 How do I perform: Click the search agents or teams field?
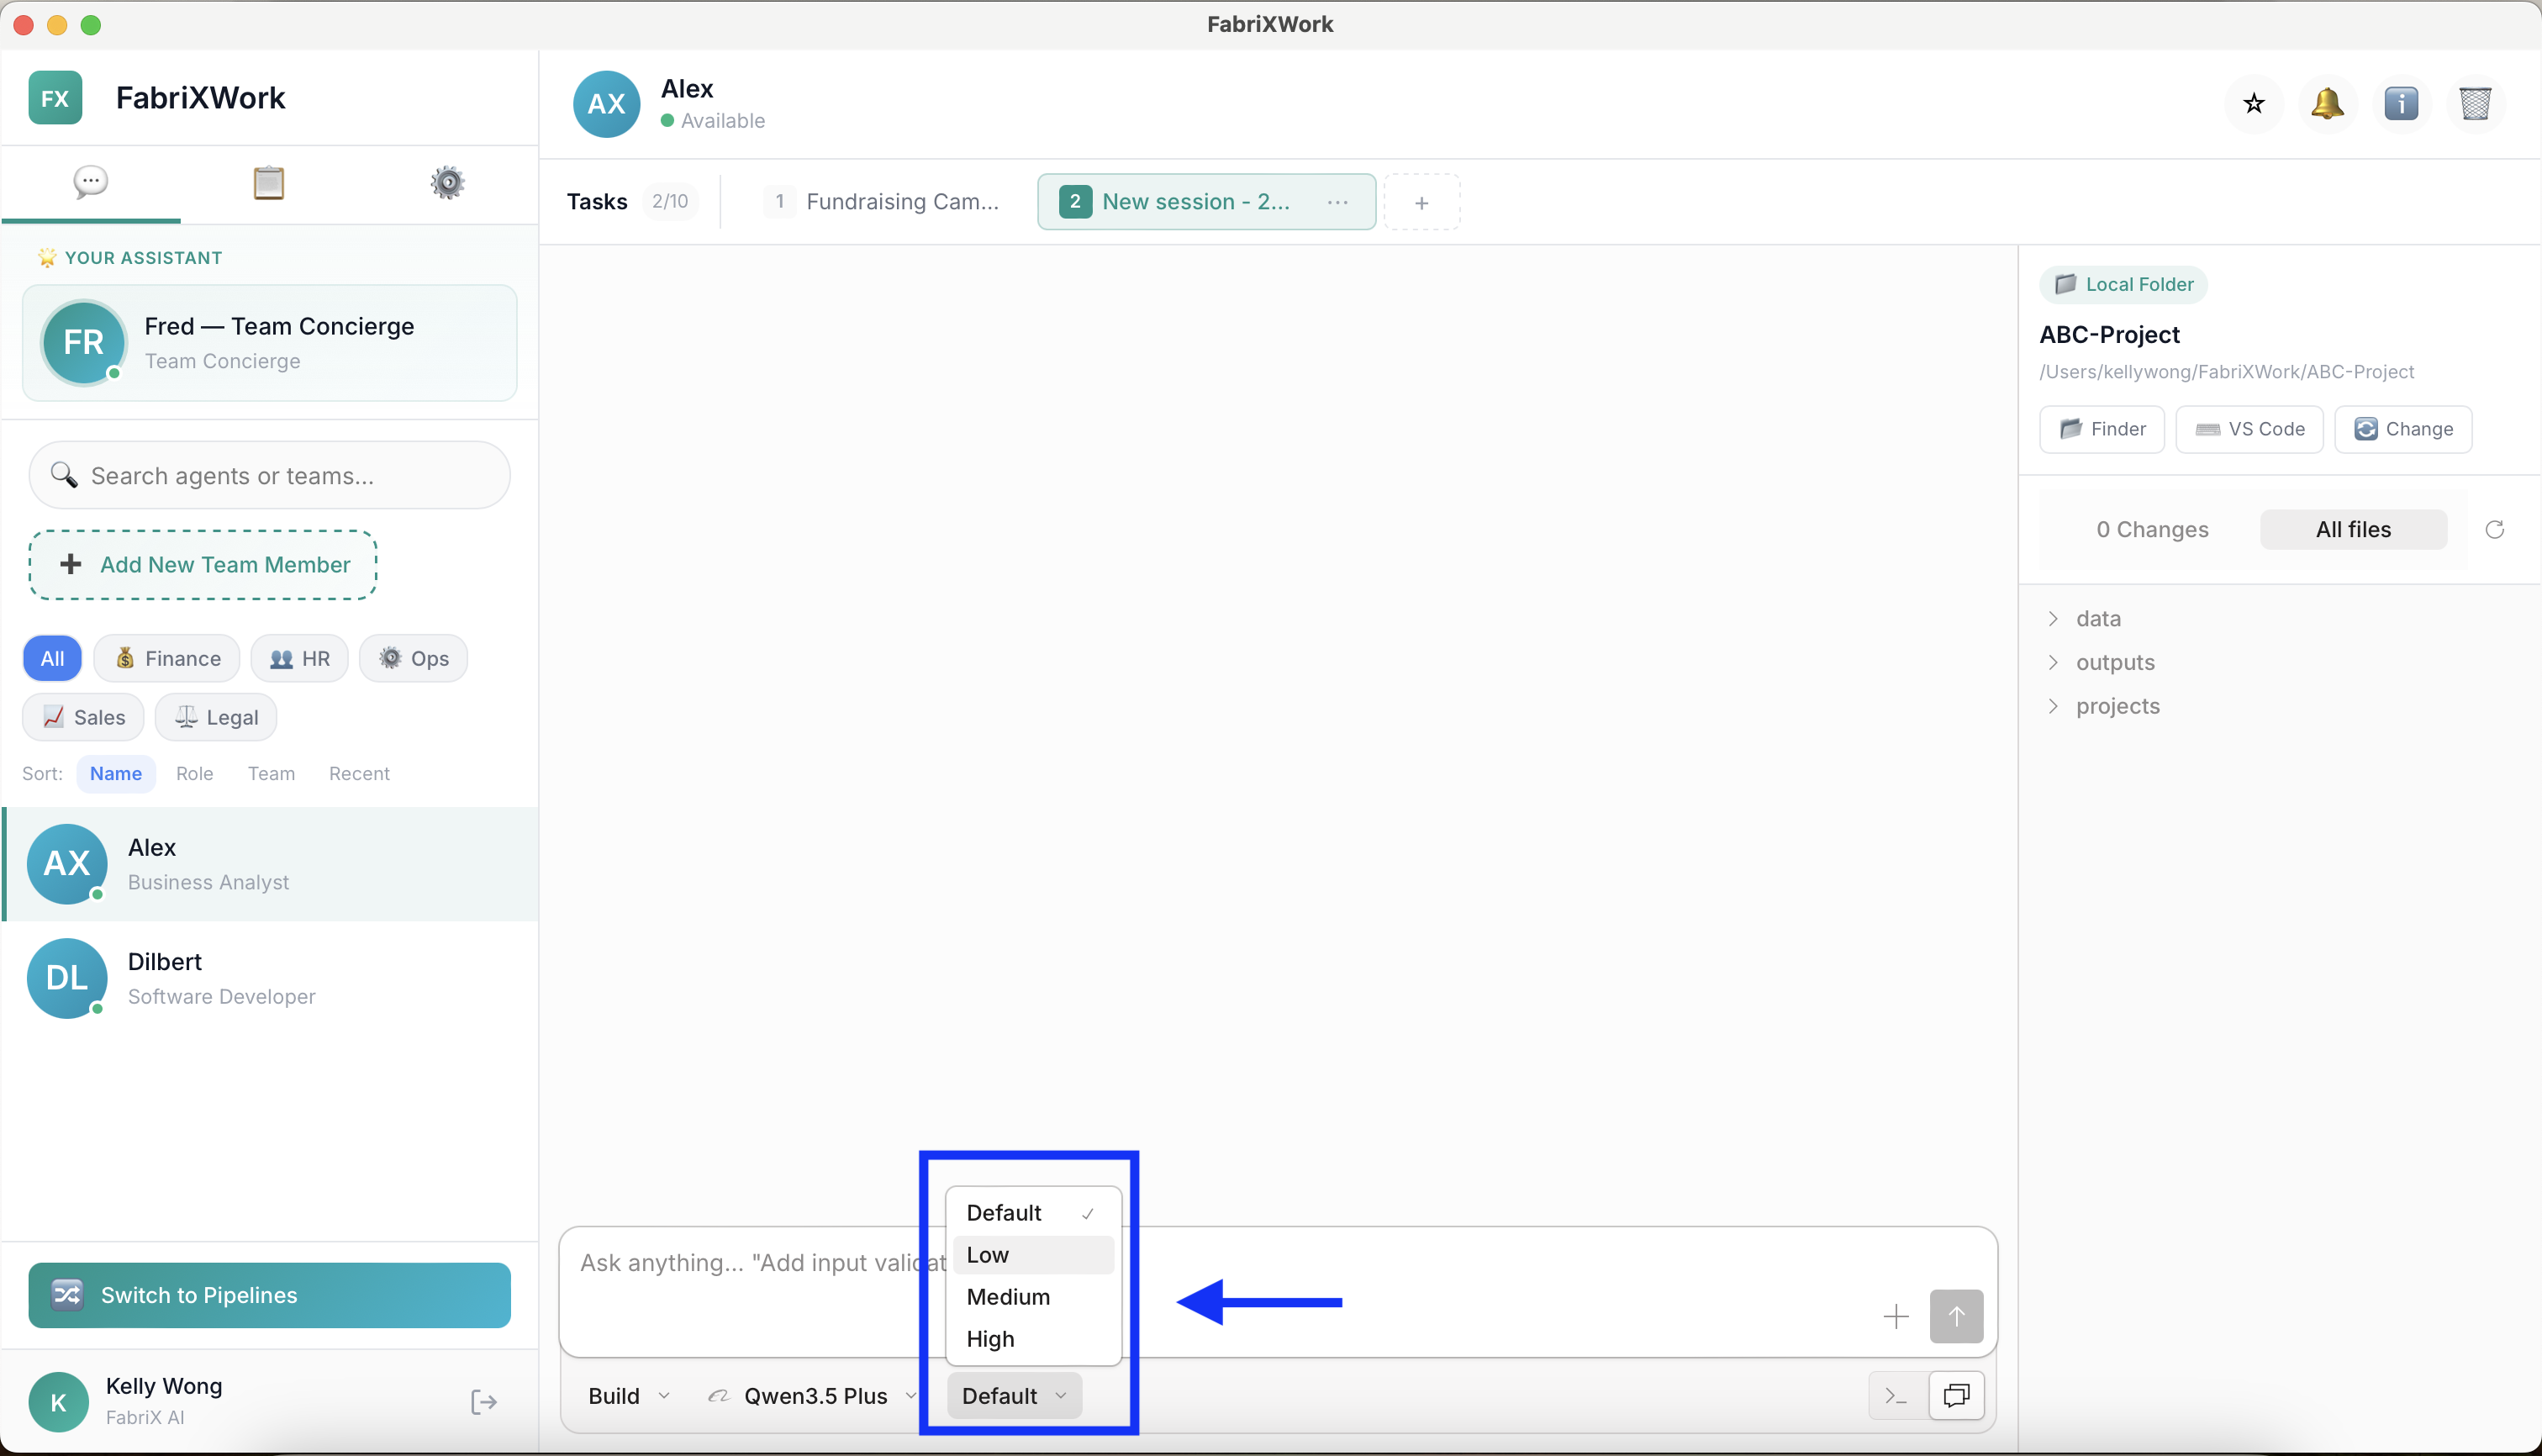point(270,476)
